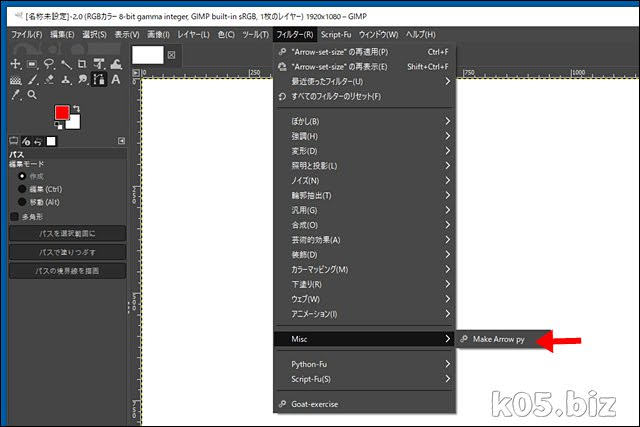Select the 移動 (Alt) edit mode radio button
Image resolution: width=640 pixels, height=427 pixels.
(x=22, y=202)
